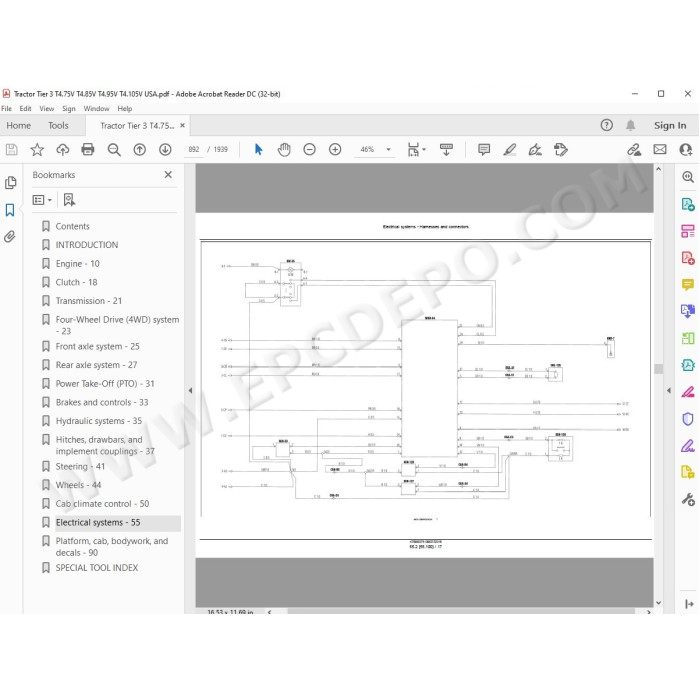Click the page number field showing 892
Screen dimensions: 700x700
194,150
